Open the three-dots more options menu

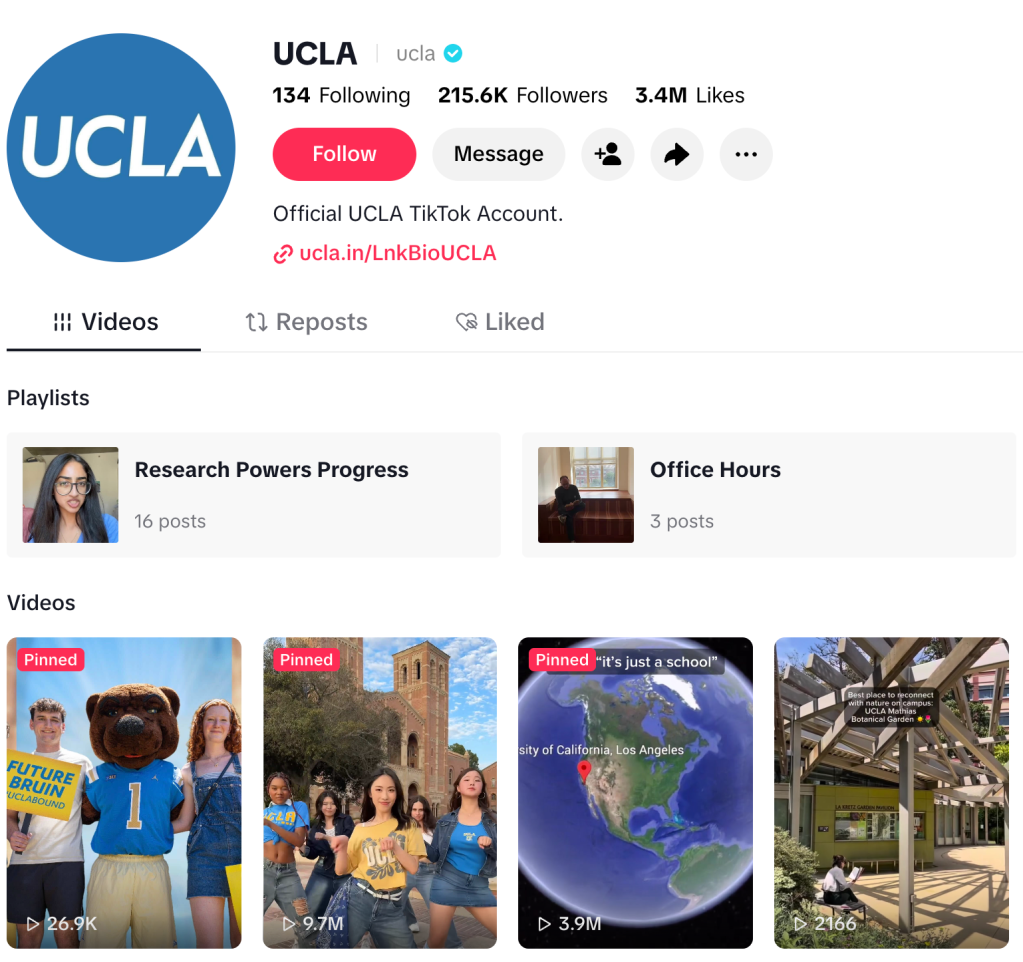click(x=746, y=155)
